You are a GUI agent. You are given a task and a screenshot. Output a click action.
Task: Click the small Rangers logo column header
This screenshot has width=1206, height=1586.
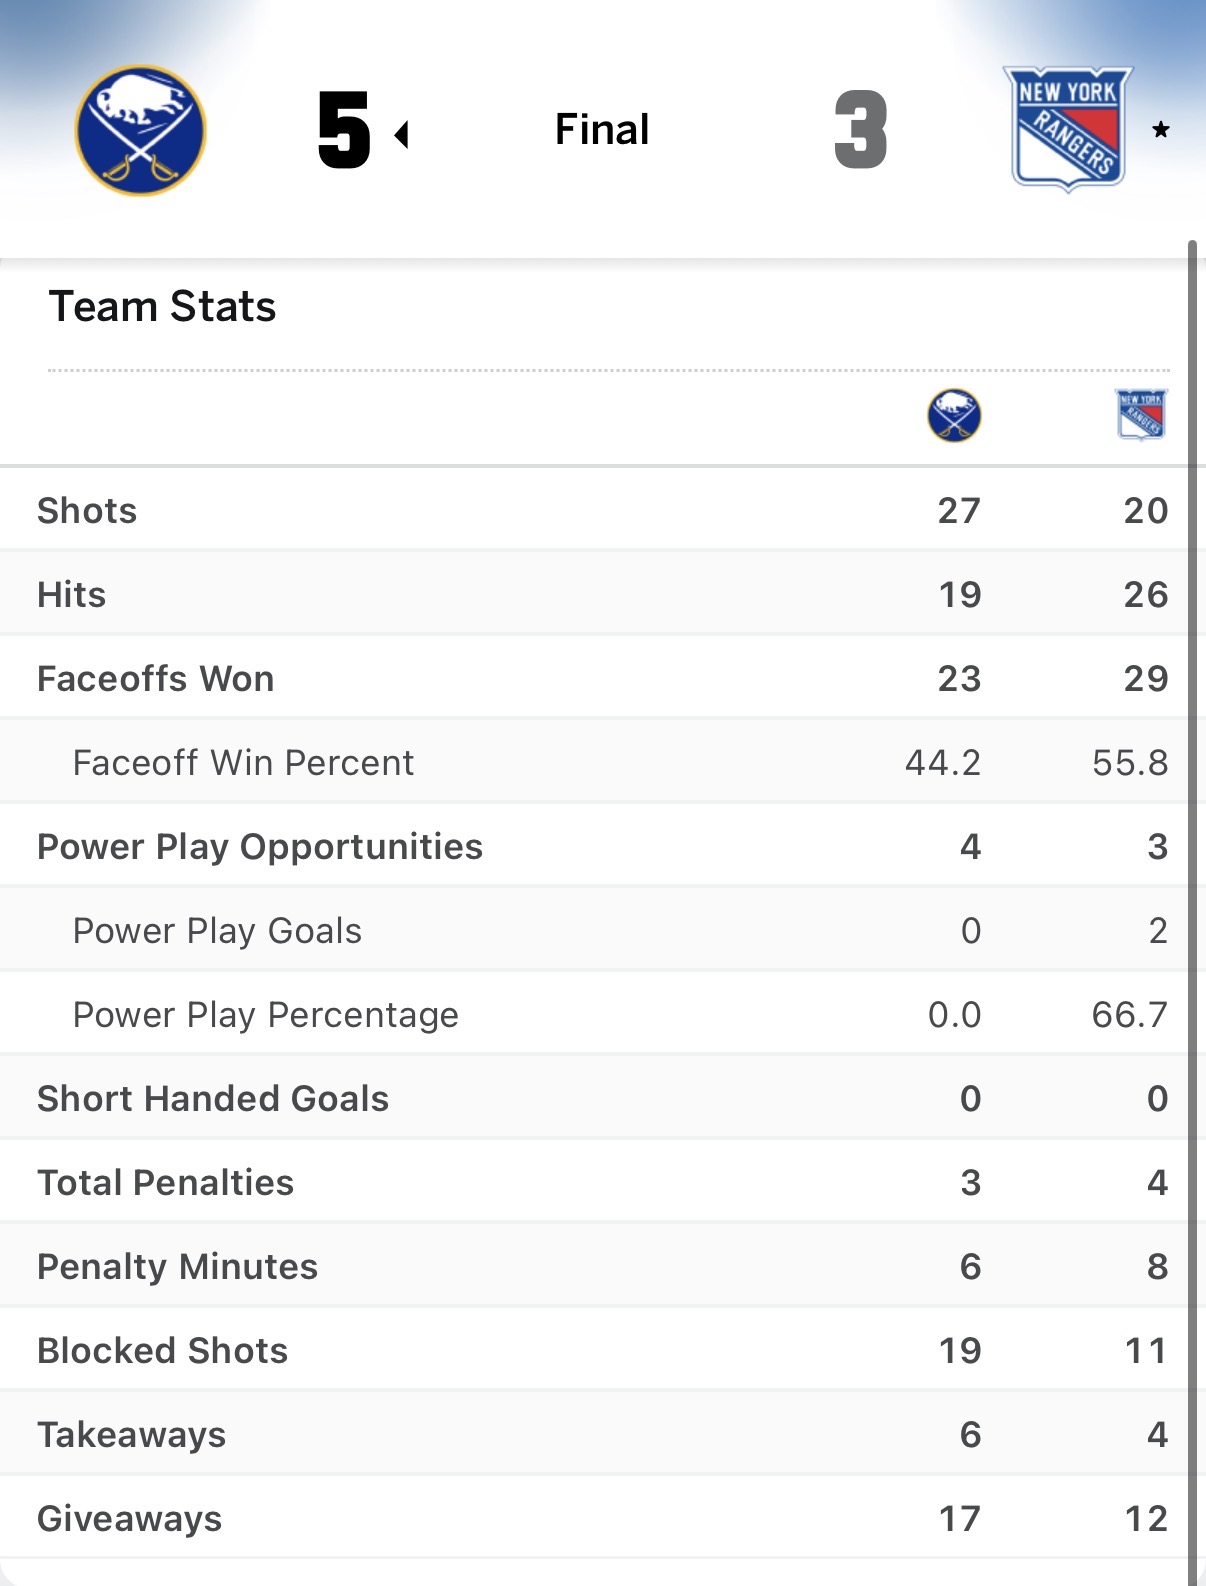pyautogui.click(x=1141, y=414)
